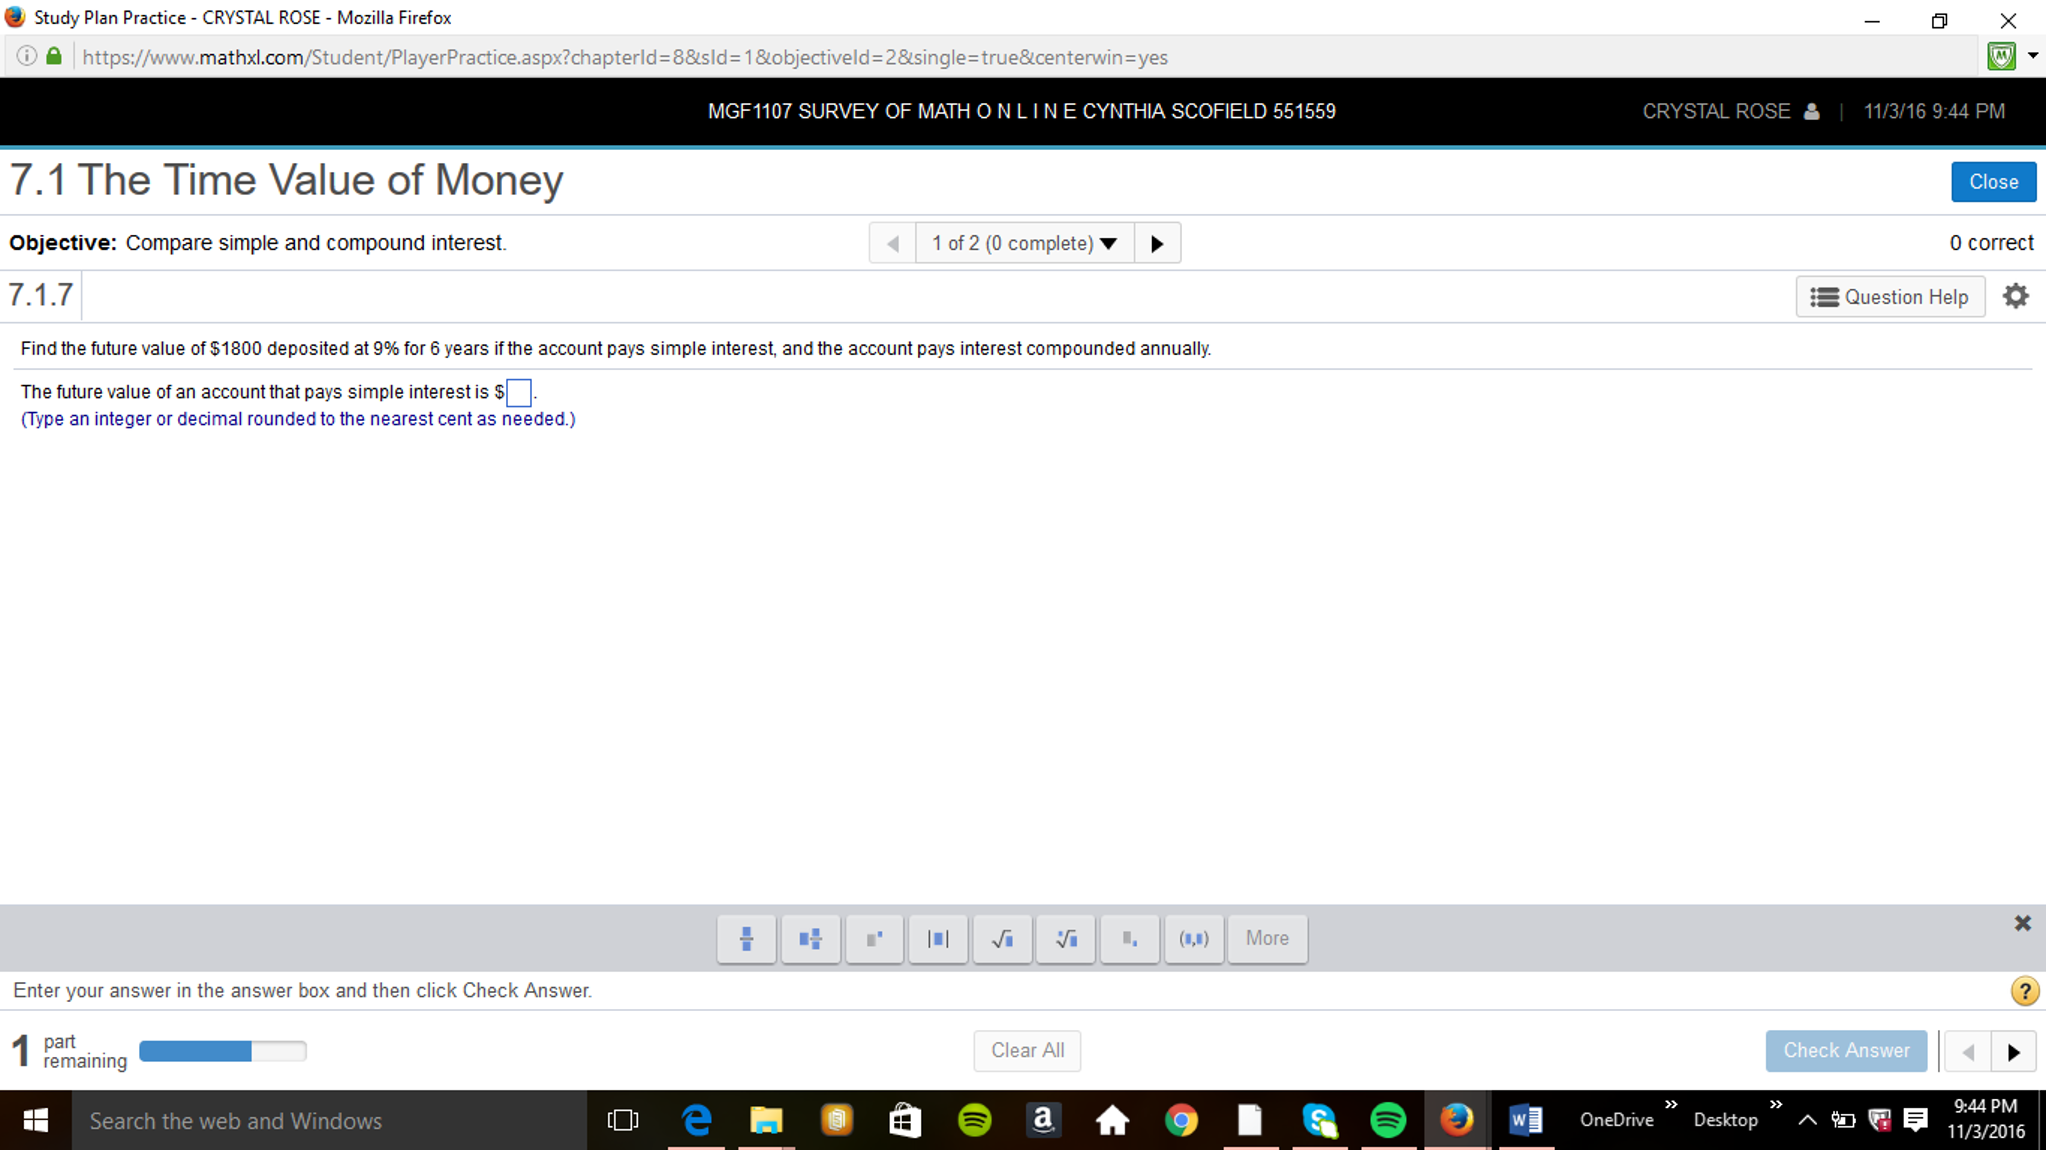
Task: Open the Windows Start menu
Action: [x=35, y=1120]
